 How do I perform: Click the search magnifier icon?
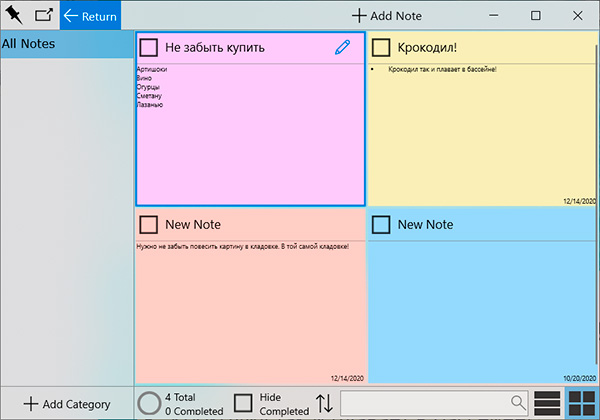(518, 402)
